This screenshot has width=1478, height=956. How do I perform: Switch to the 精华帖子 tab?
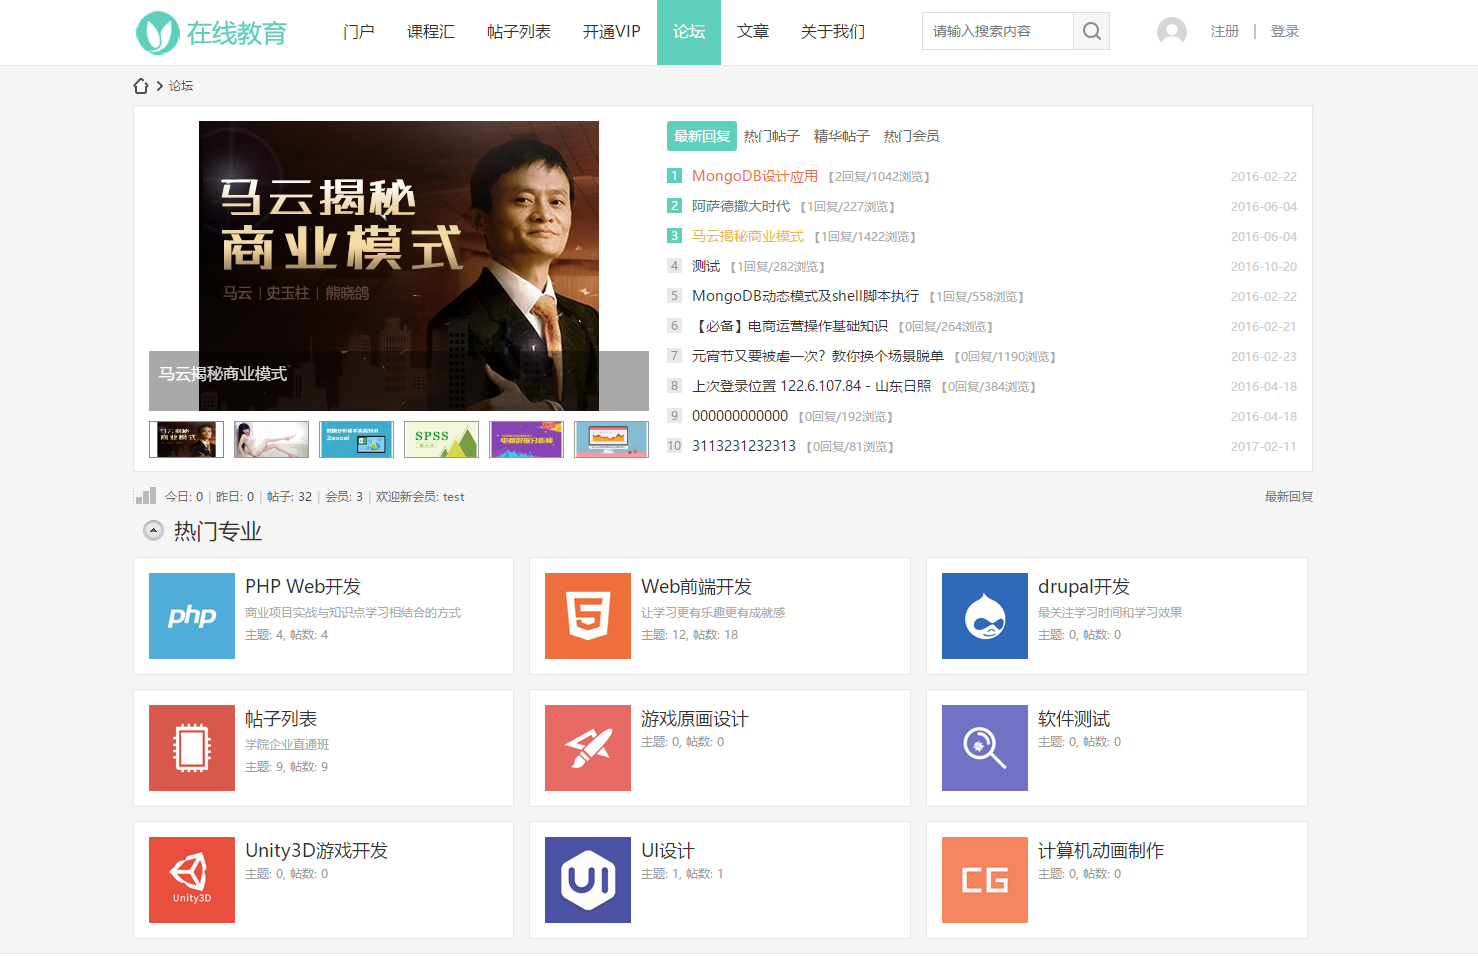click(x=841, y=136)
